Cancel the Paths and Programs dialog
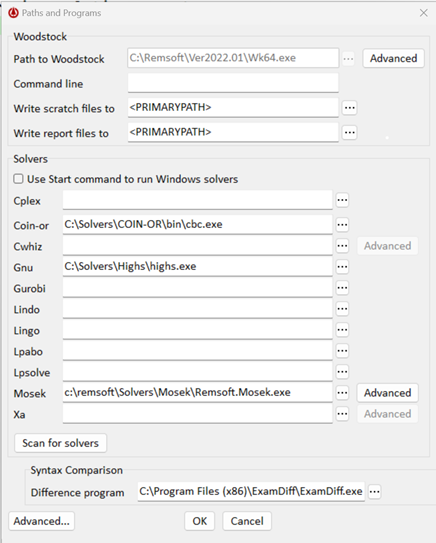Screen dimensions: 436x543 [x=247, y=521]
